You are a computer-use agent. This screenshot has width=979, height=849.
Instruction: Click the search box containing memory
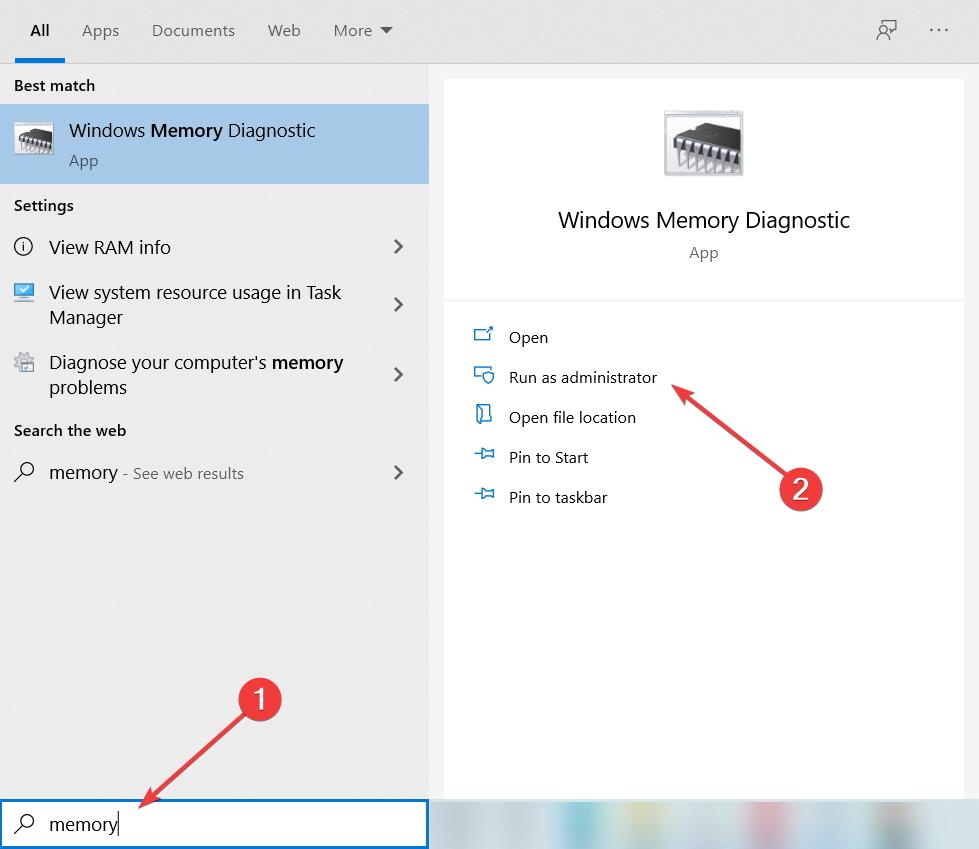coord(214,824)
